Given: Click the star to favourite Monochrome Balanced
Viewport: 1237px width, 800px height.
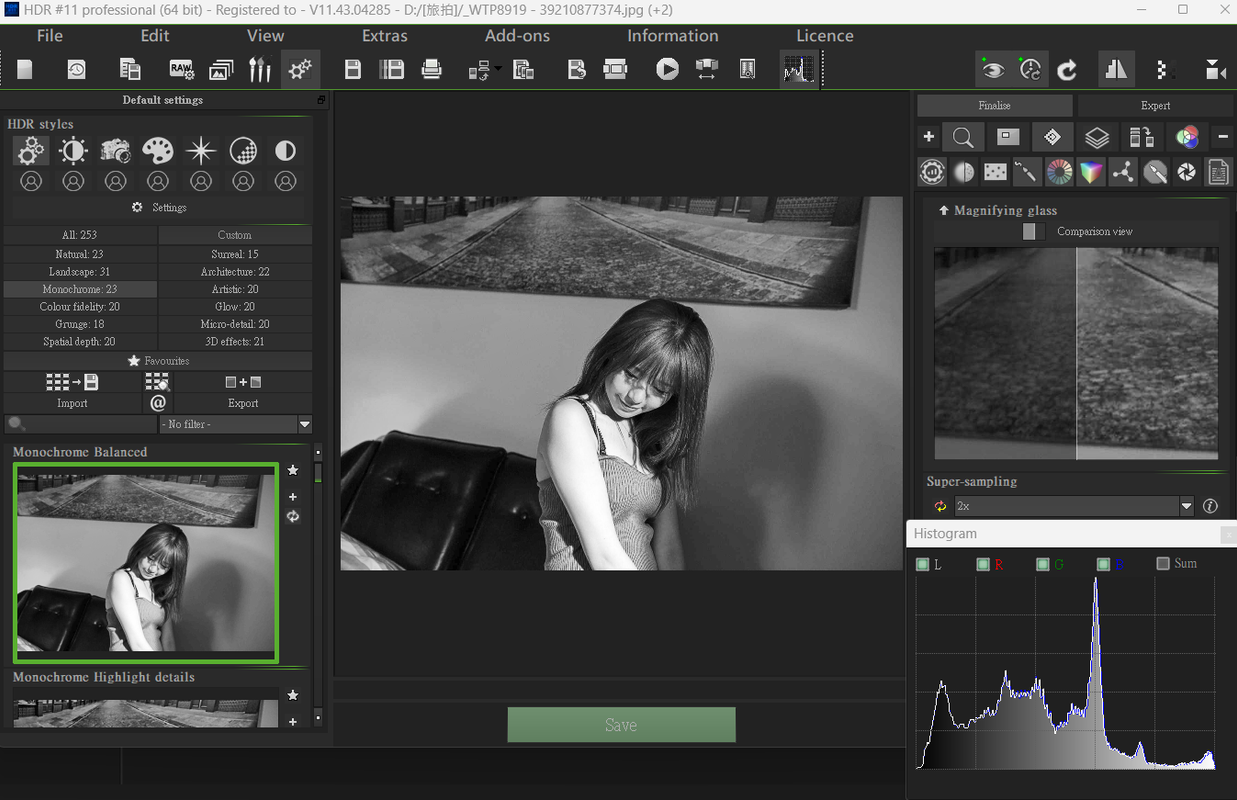Looking at the screenshot, I should [293, 470].
